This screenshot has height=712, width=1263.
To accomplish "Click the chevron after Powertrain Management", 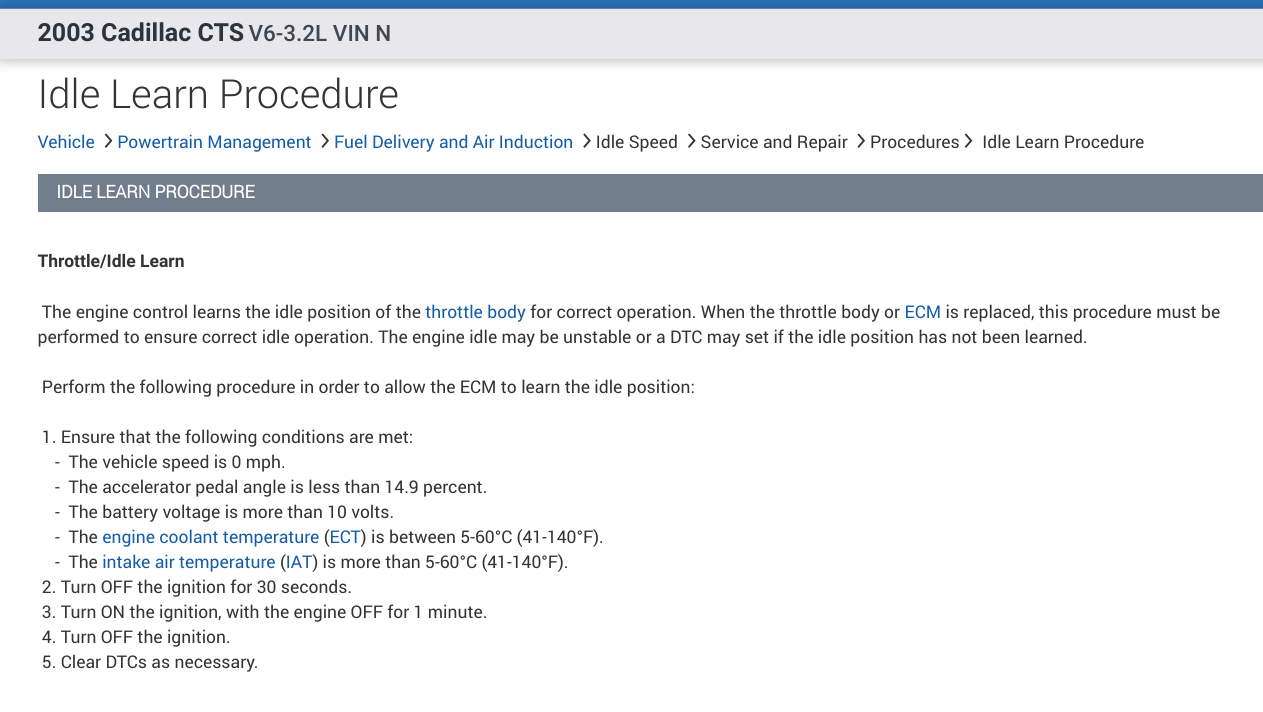I will pos(324,142).
